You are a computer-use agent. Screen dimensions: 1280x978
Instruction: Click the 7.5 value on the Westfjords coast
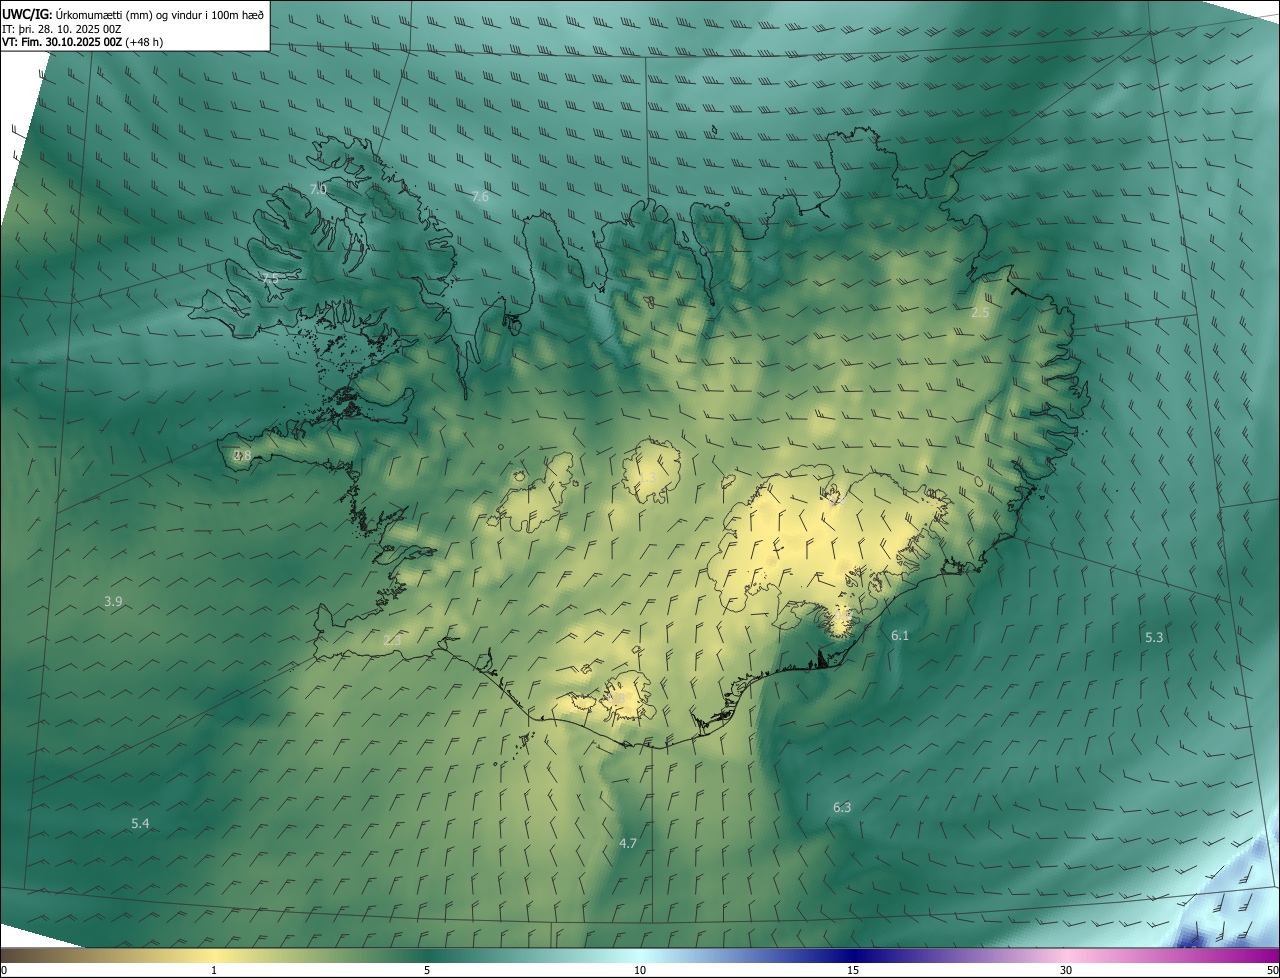[270, 278]
